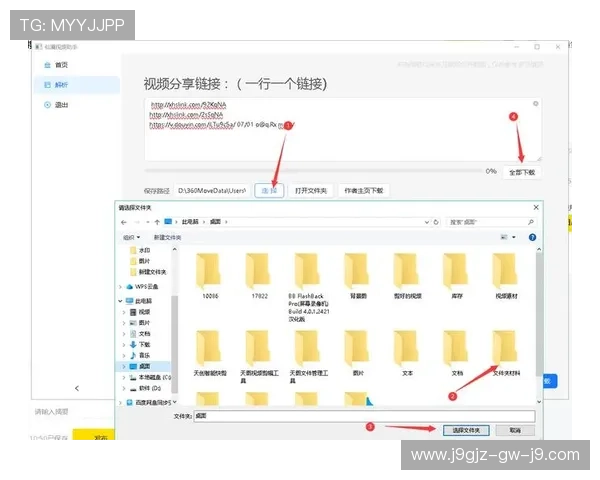Select the 天创智能快剪 folder

pos(210,353)
